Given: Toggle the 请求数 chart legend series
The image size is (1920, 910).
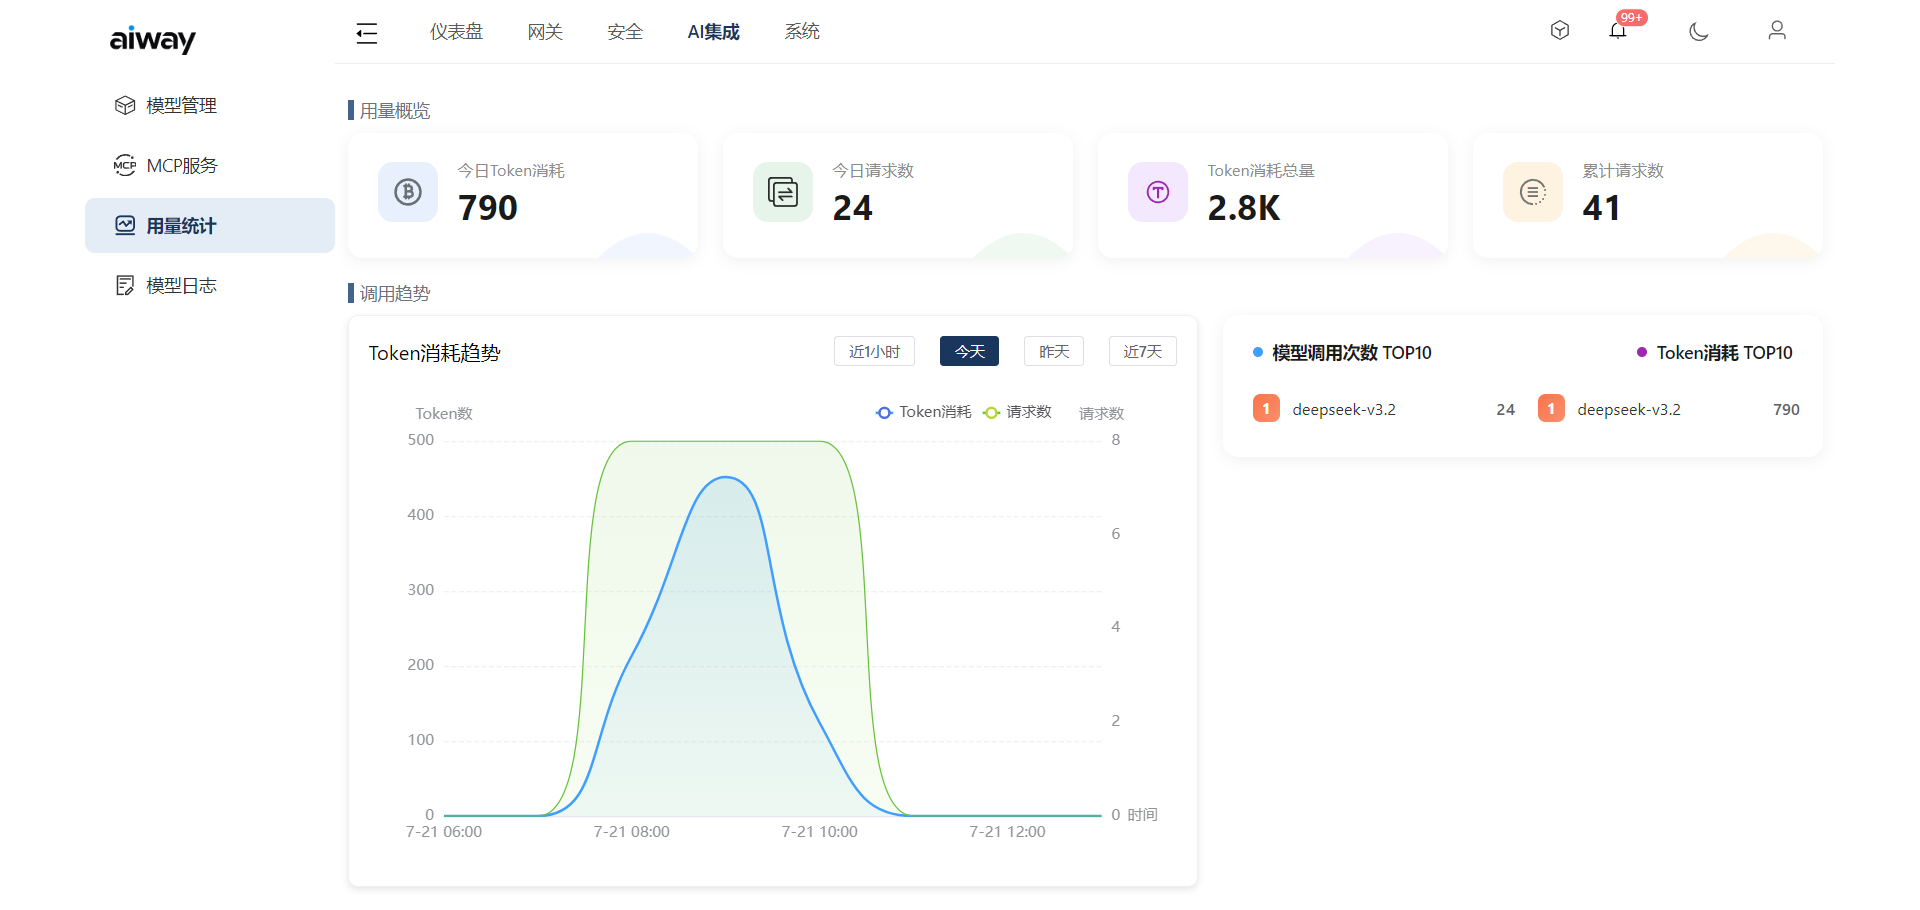Looking at the screenshot, I should [x=1017, y=412].
